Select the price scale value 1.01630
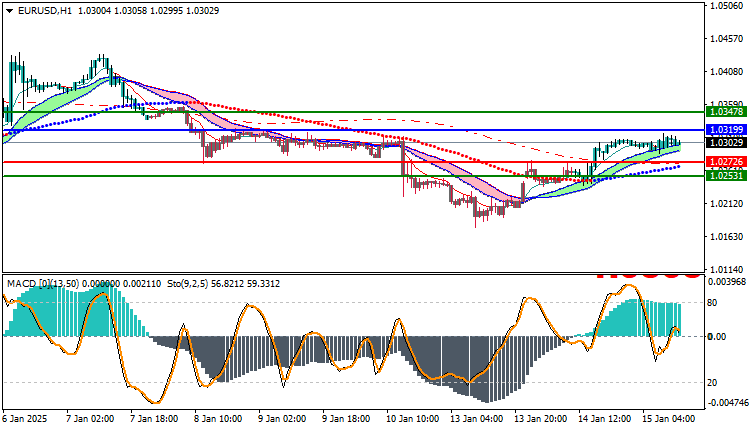The height and width of the screenshot is (430, 750). point(728,237)
